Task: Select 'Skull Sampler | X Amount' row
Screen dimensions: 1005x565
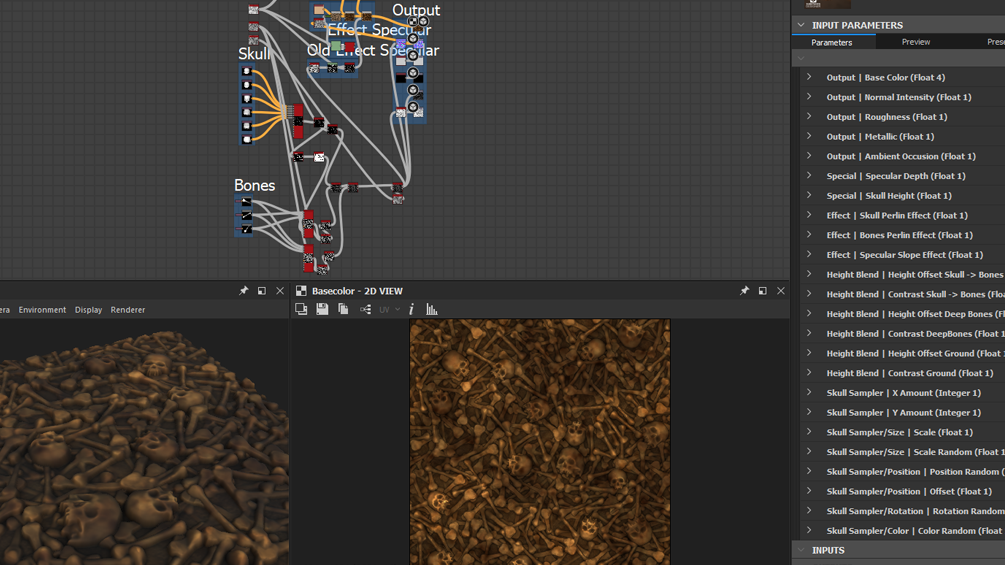Action: [902, 393]
